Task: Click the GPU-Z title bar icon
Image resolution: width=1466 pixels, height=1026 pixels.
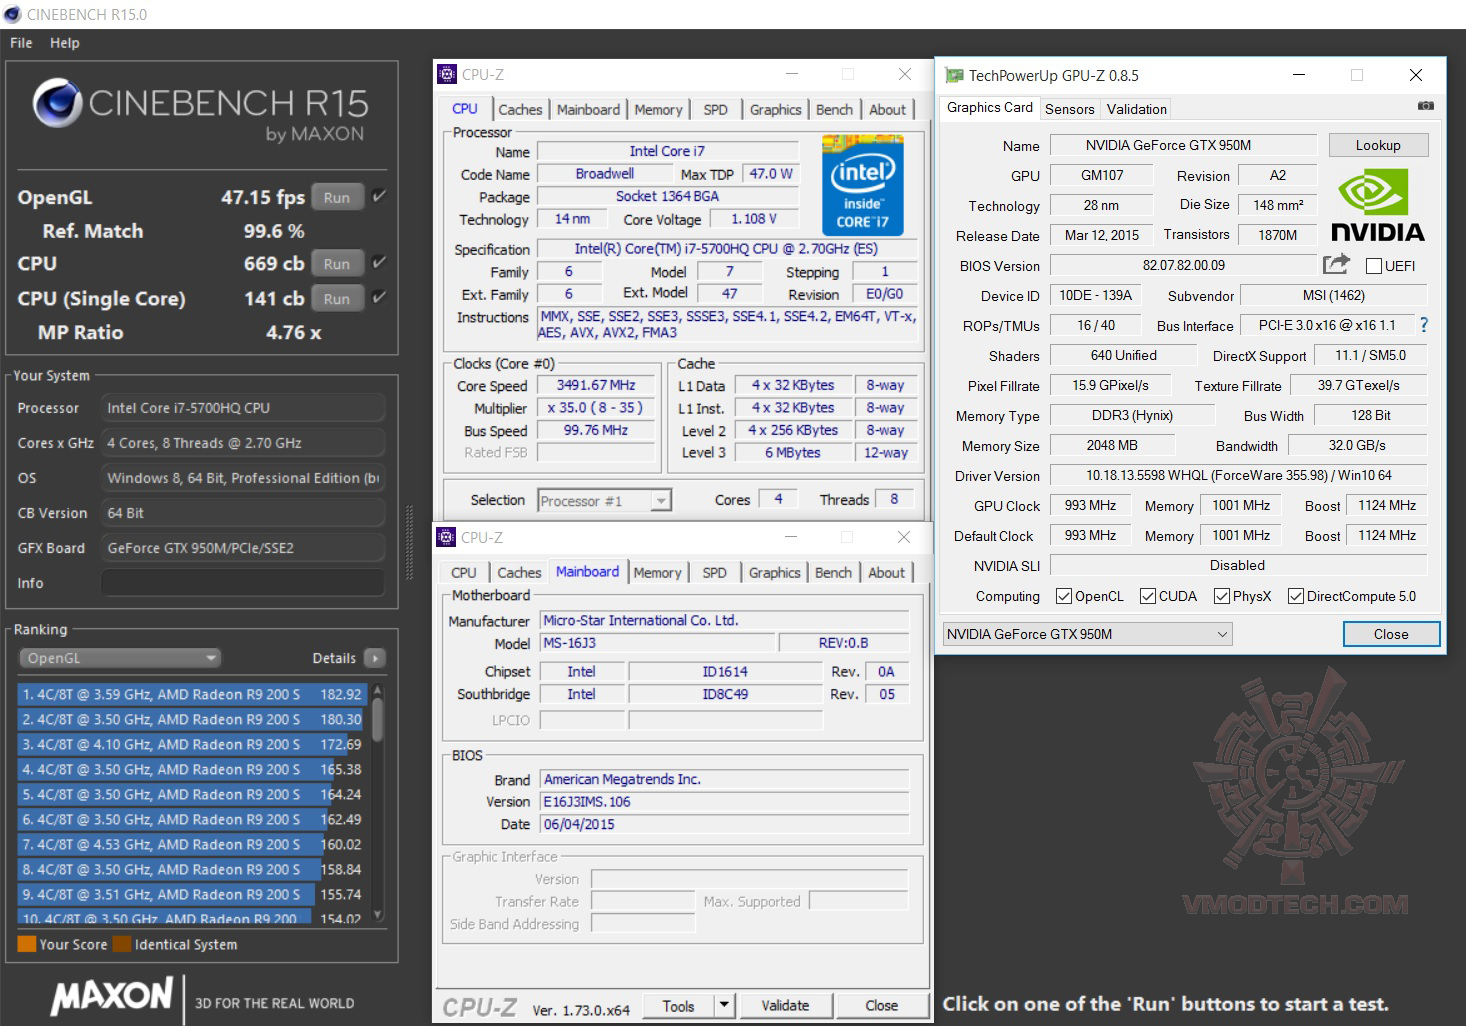Action: point(954,76)
